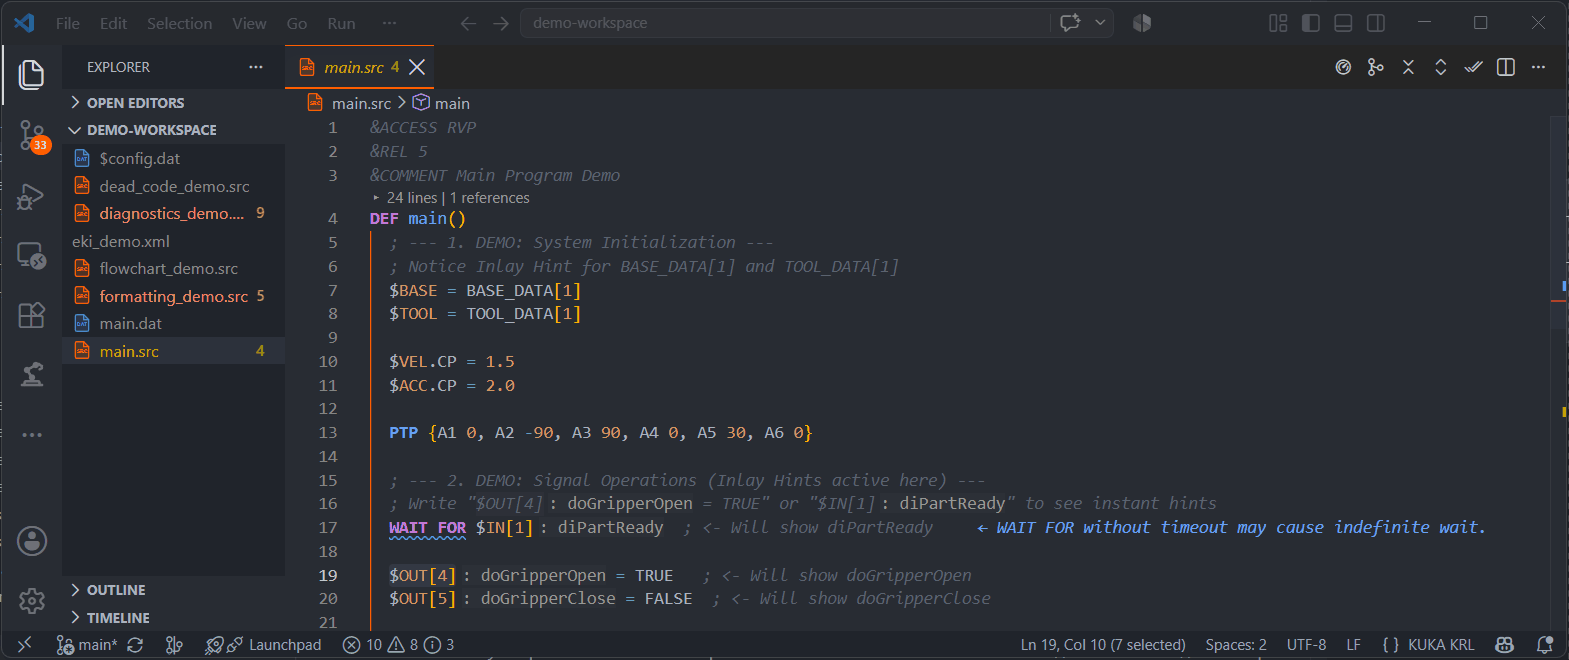
Task: Show additional activity bar views
Action: 32,435
